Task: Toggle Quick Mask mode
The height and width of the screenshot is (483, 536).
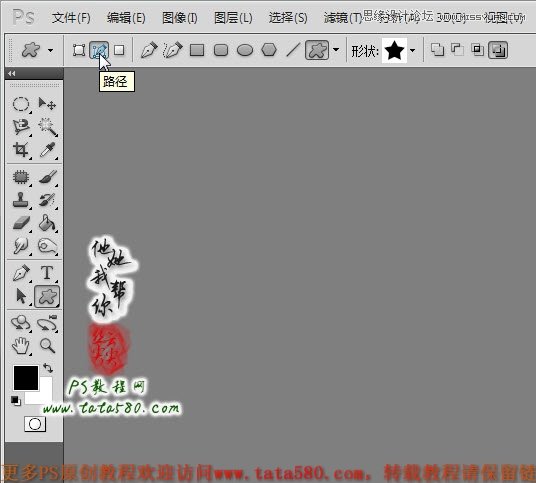Action: [x=35, y=424]
